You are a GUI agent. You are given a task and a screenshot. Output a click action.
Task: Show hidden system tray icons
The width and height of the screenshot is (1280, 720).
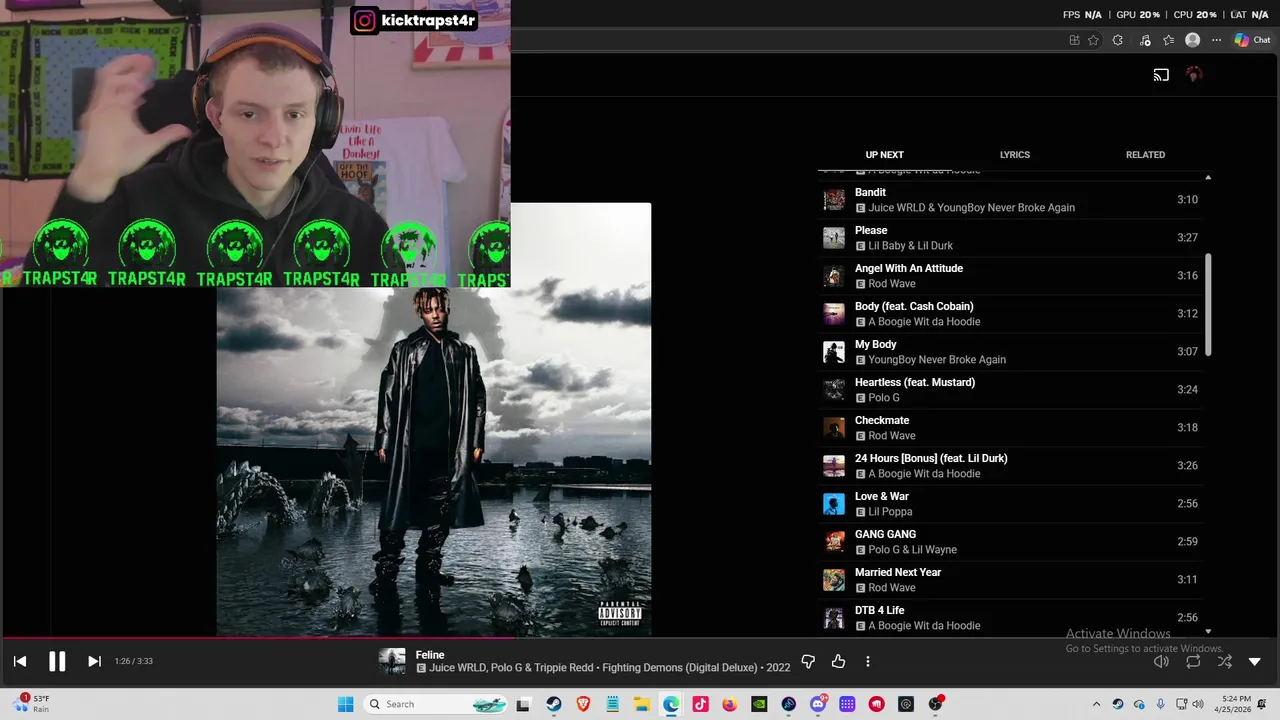pos(1096,704)
